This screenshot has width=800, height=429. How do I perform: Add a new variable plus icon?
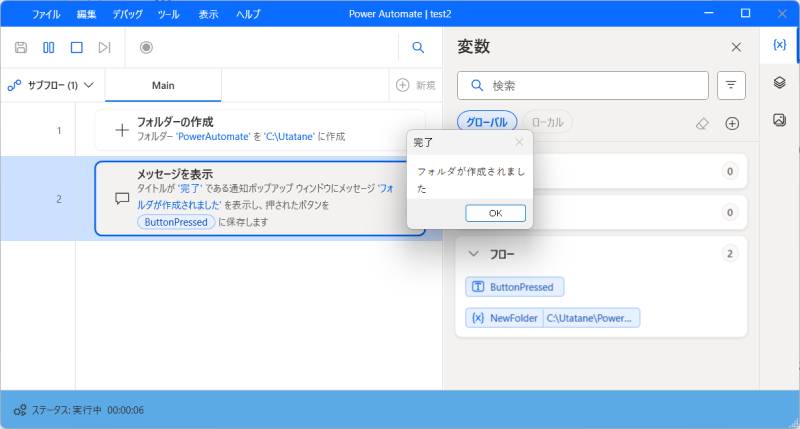(x=732, y=123)
